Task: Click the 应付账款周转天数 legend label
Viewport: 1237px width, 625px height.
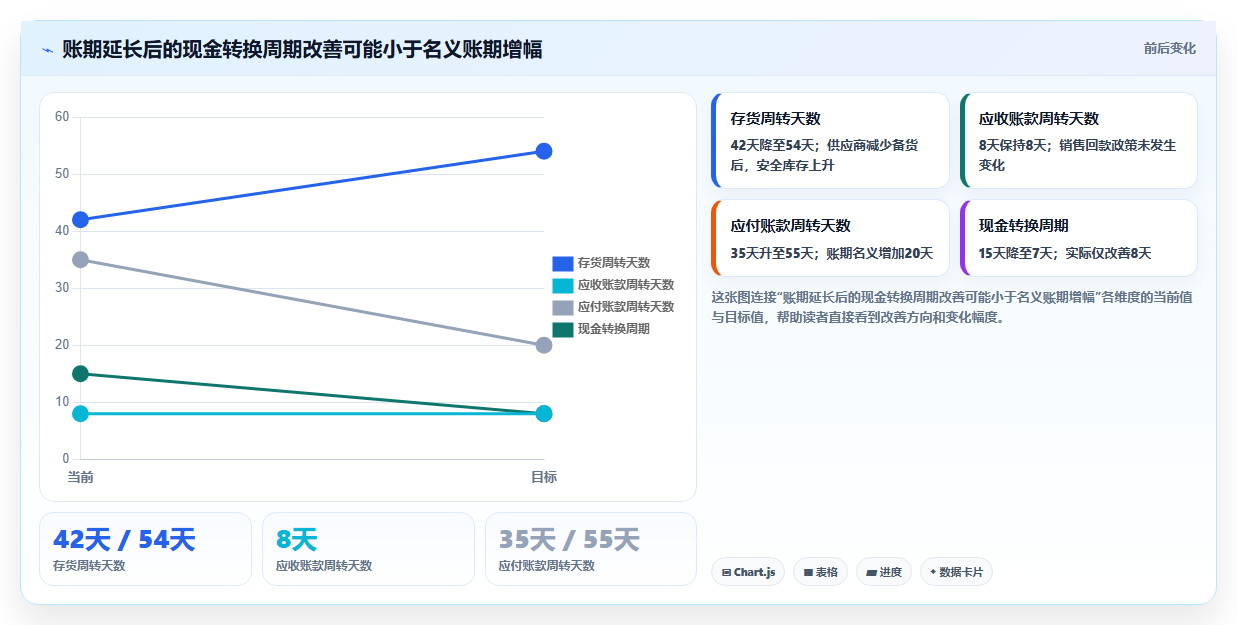Action: pyautogui.click(x=626, y=307)
